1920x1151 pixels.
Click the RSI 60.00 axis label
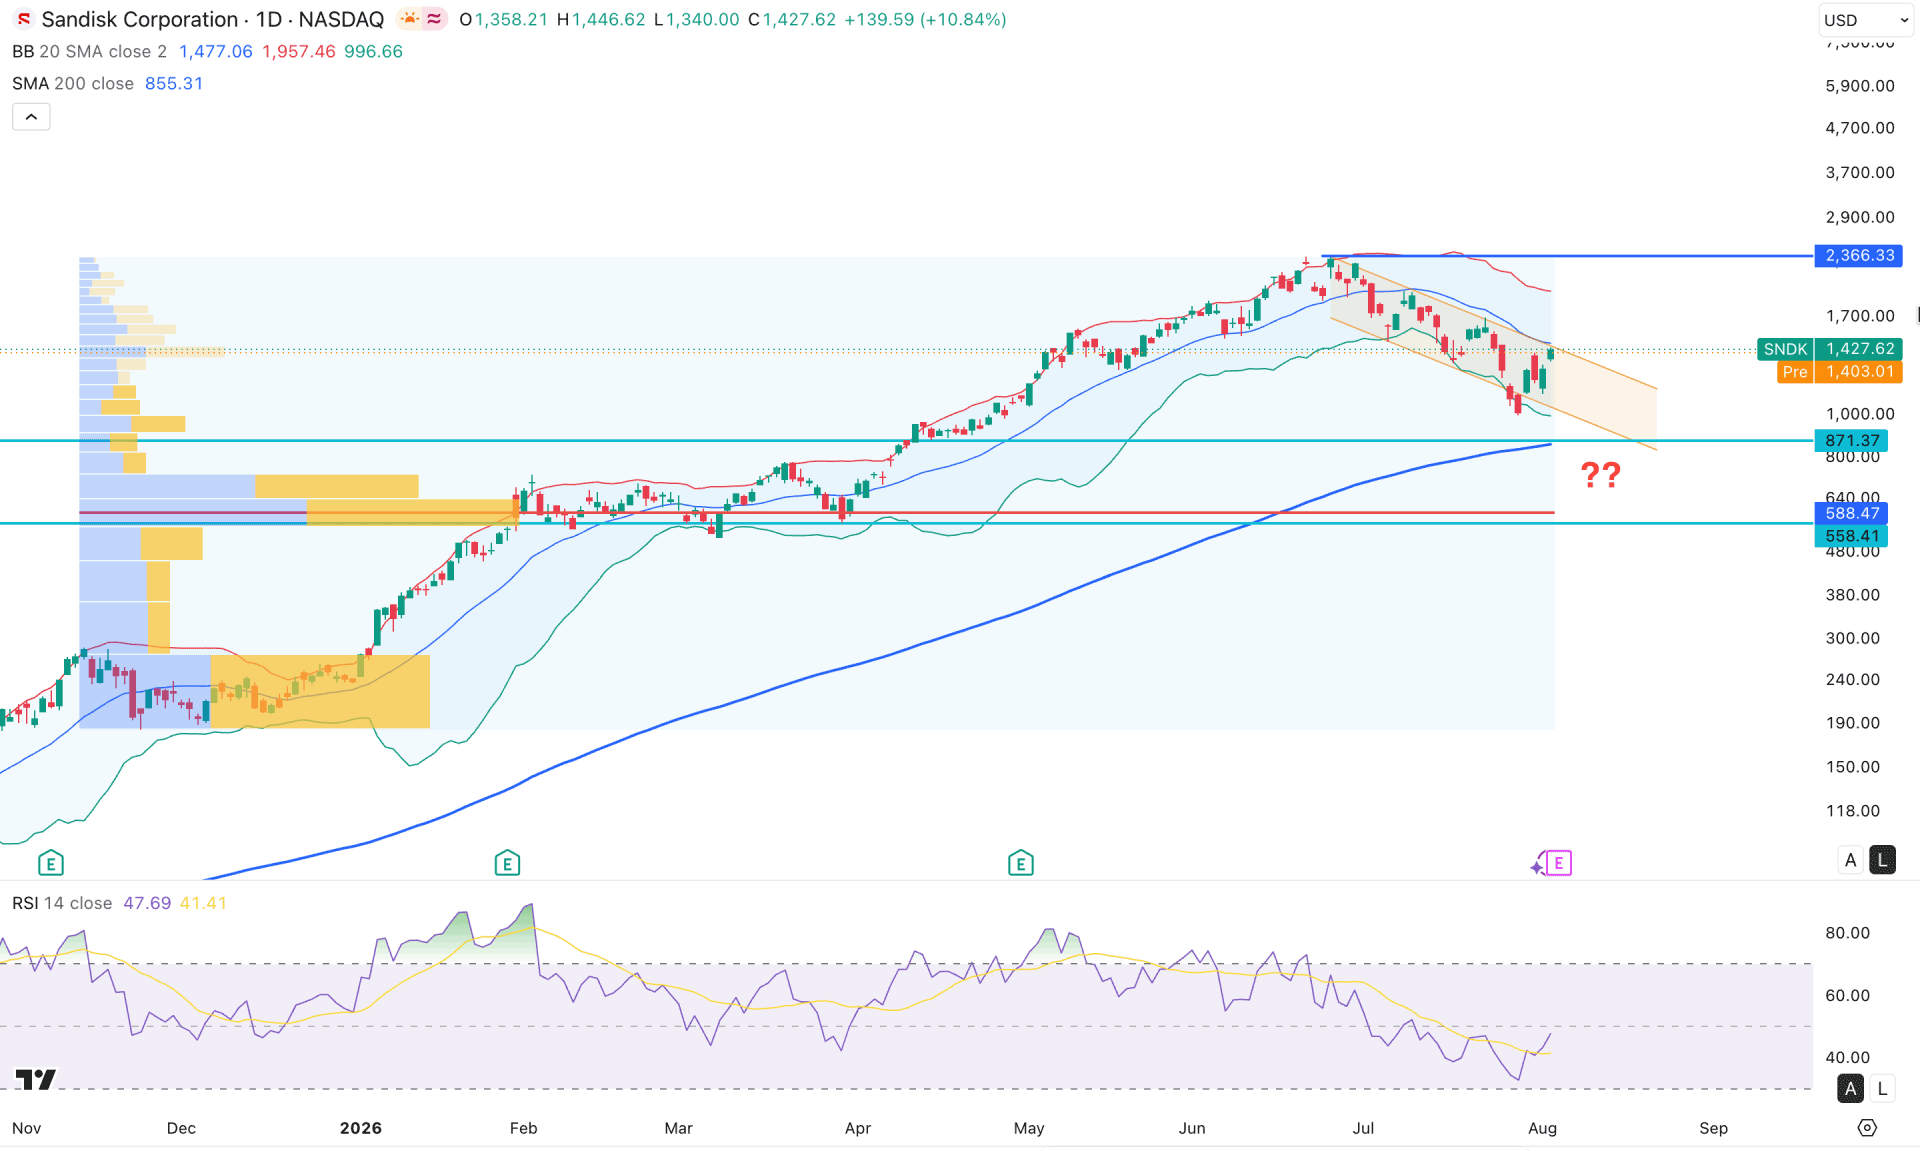1847,995
